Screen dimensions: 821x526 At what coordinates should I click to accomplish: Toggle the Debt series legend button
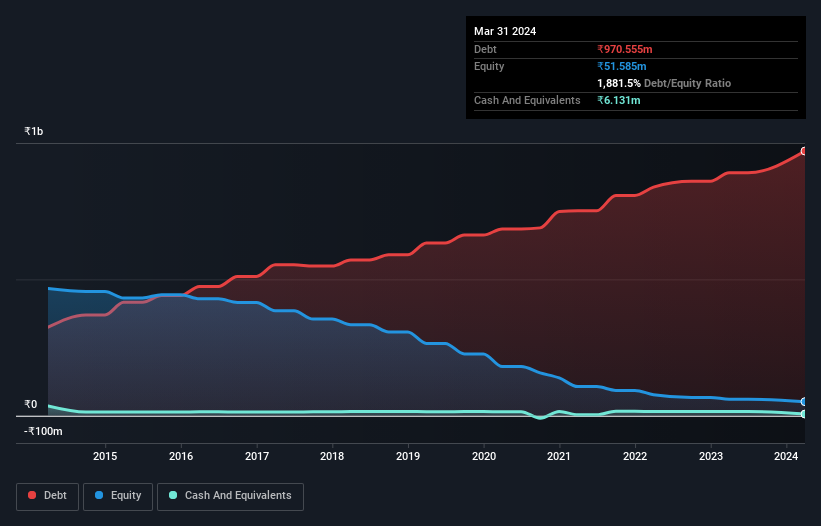point(48,496)
